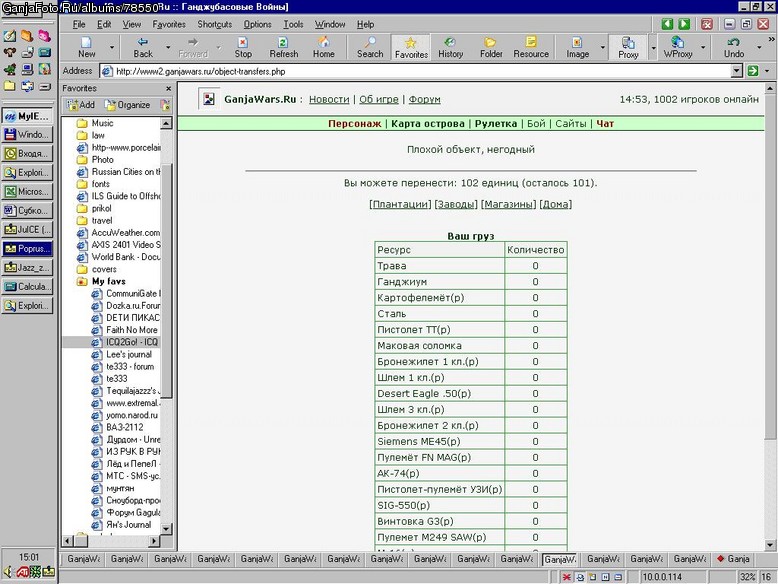Click the address URL field
The width and height of the screenshot is (778, 584).
415,71
